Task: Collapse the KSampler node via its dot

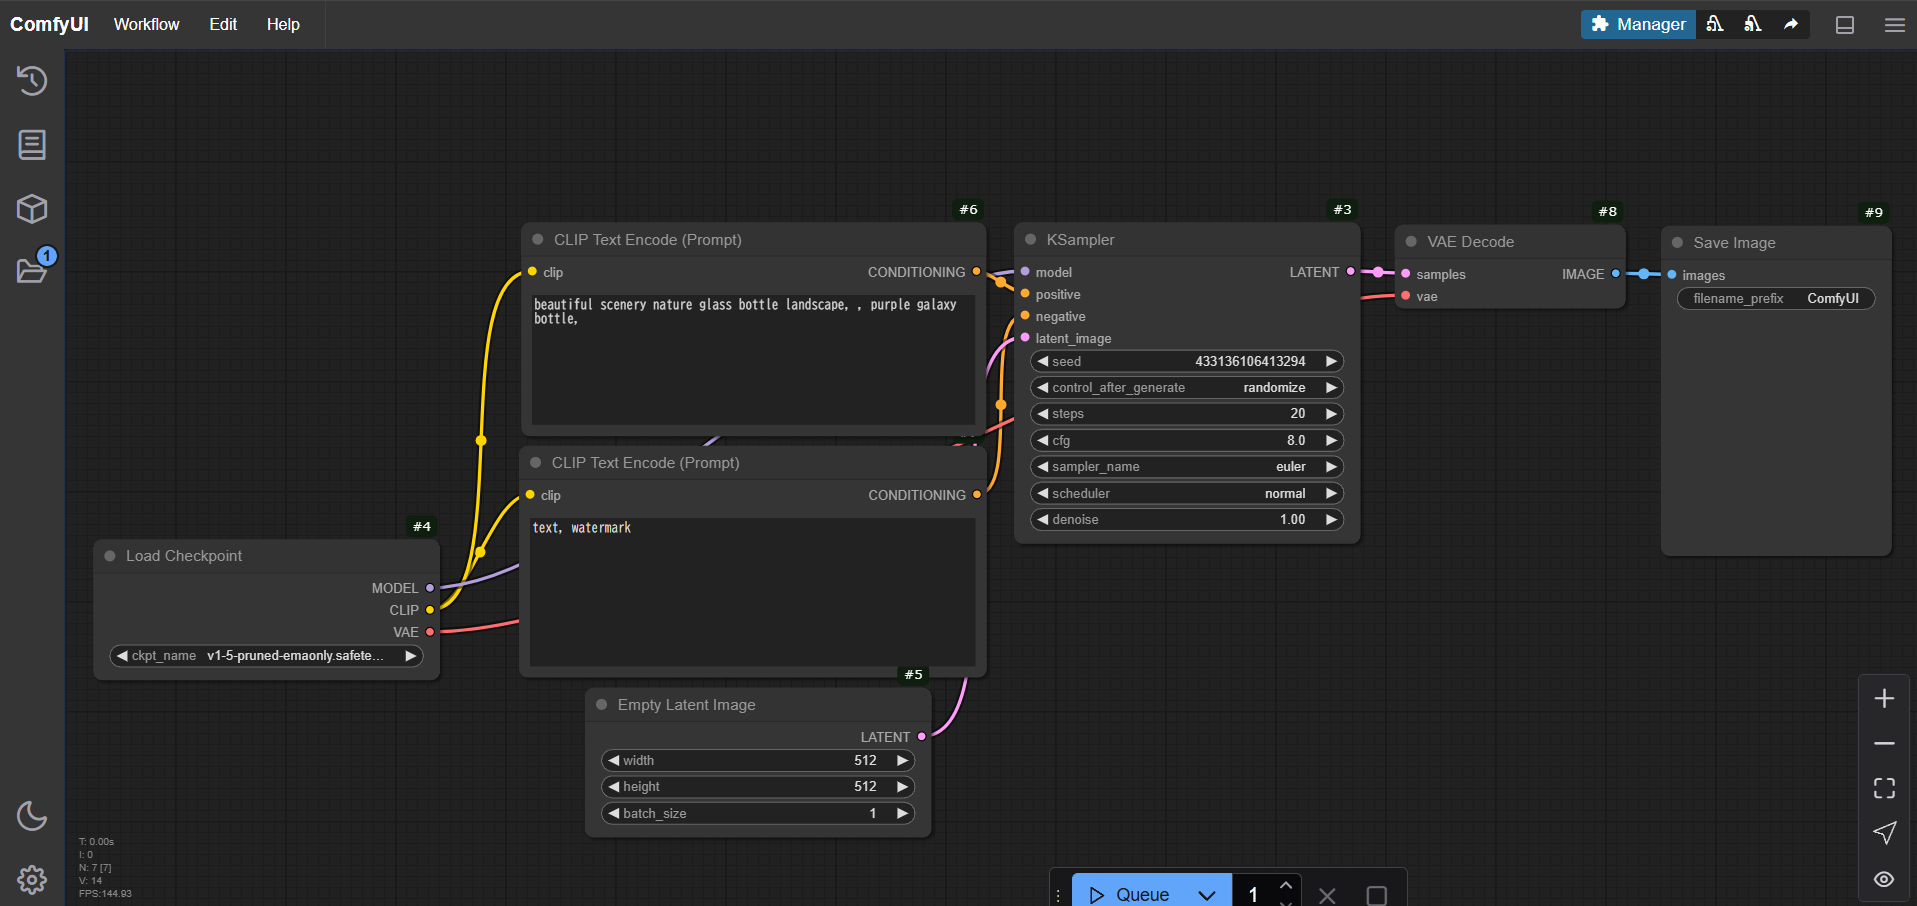Action: (x=1030, y=239)
